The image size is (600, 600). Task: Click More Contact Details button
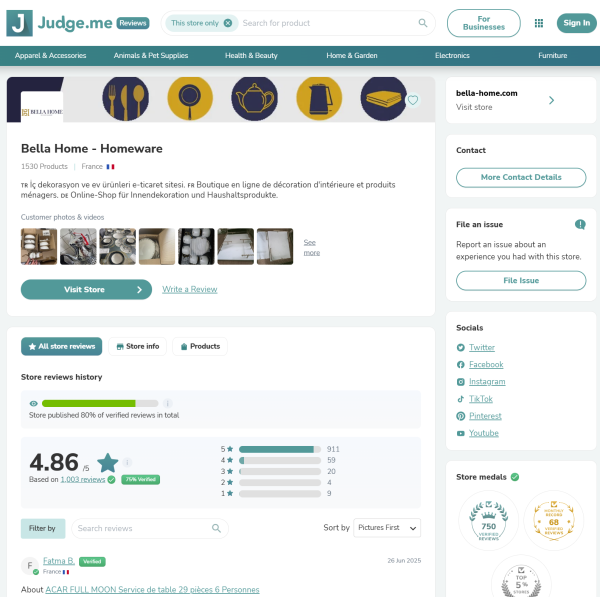tap(521, 178)
